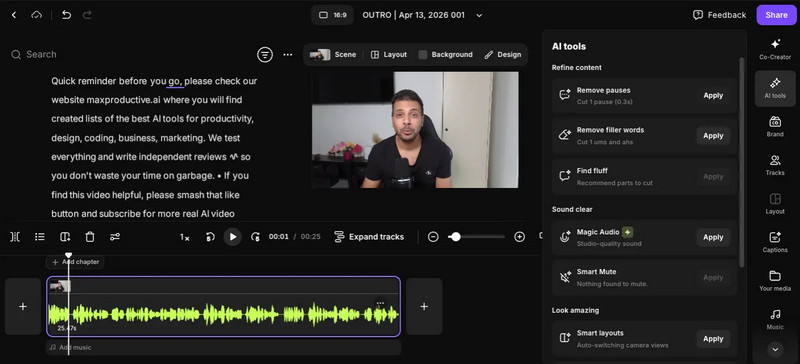800x364 pixels.
Task: Open the Music sidebar panel
Action: tap(774, 320)
